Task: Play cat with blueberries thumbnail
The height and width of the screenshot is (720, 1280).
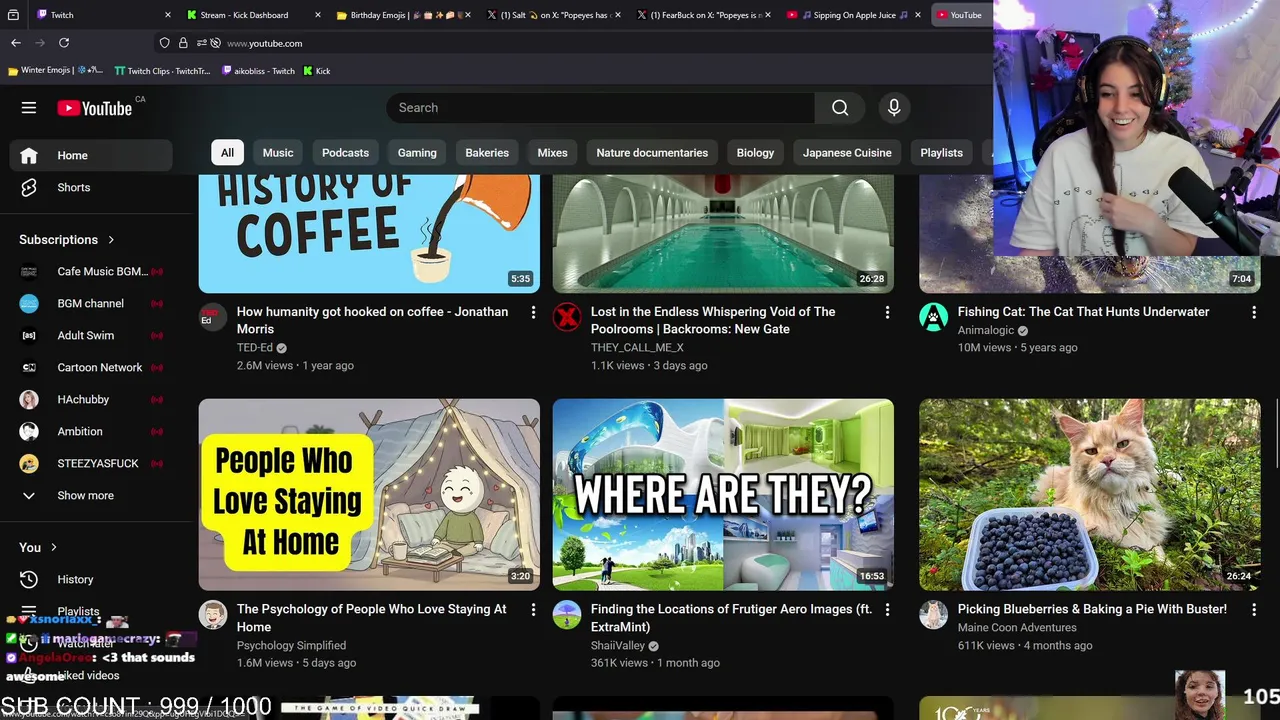Action: tap(1090, 495)
